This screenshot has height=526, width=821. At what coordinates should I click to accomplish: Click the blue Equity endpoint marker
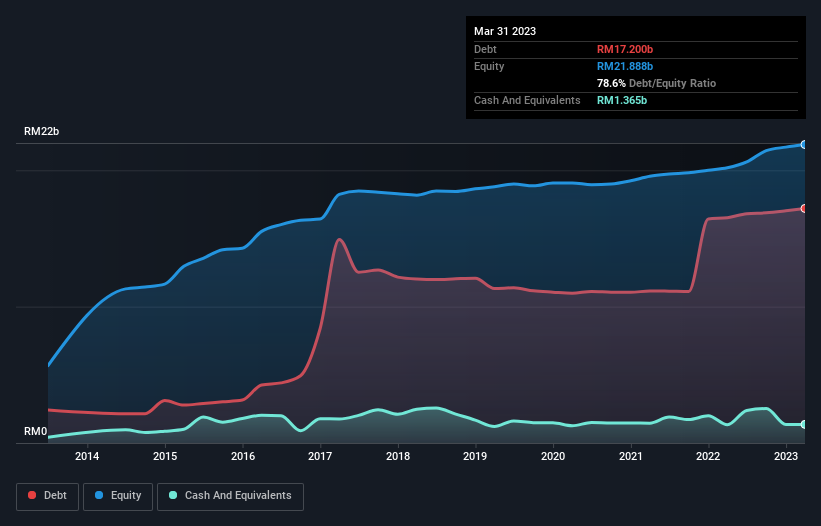[804, 144]
